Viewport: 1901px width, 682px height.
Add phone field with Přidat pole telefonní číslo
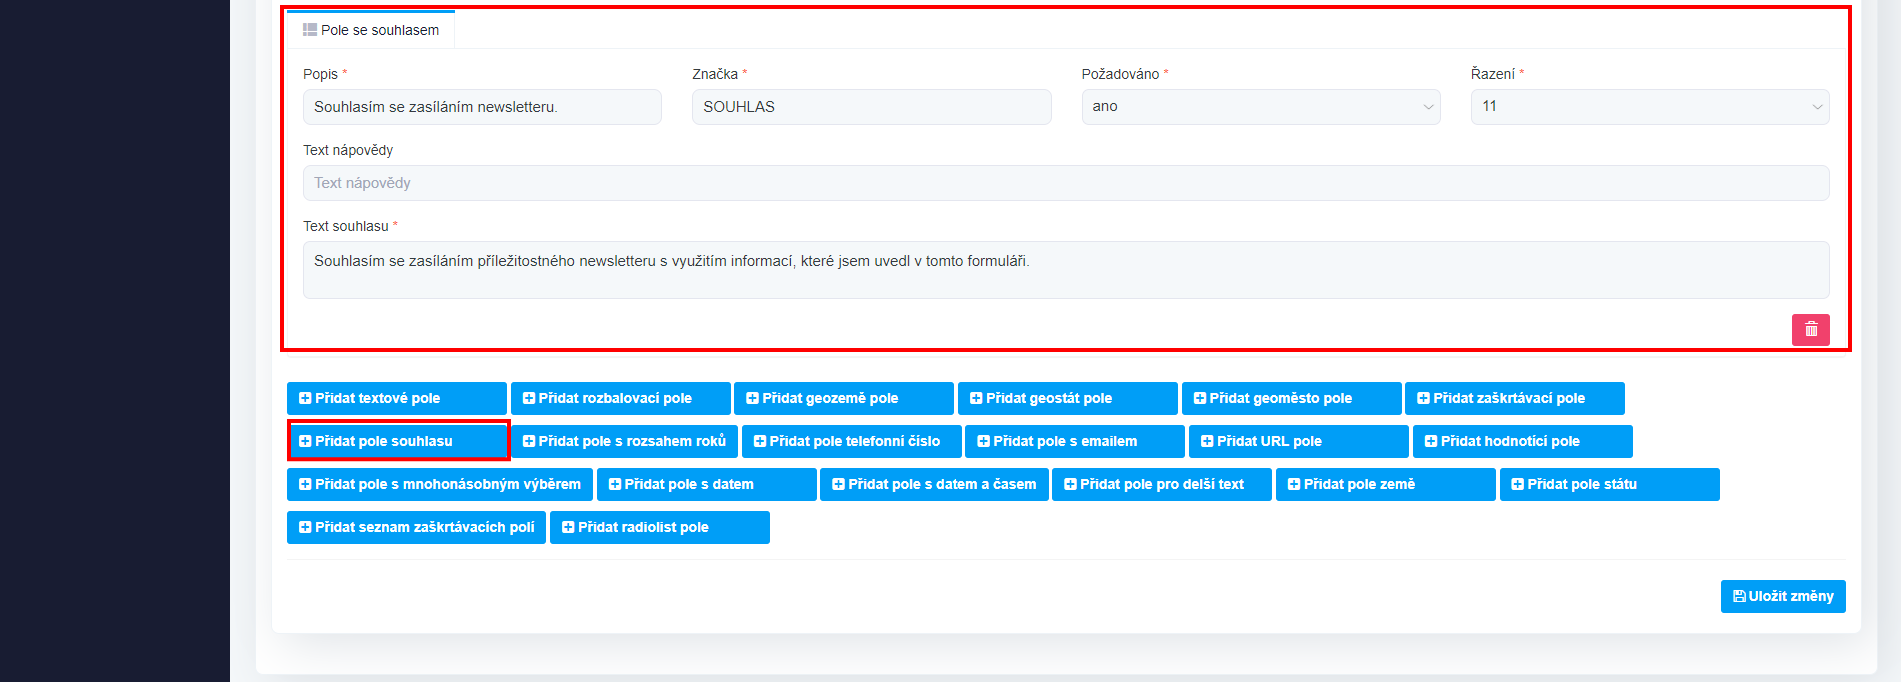[x=851, y=441]
